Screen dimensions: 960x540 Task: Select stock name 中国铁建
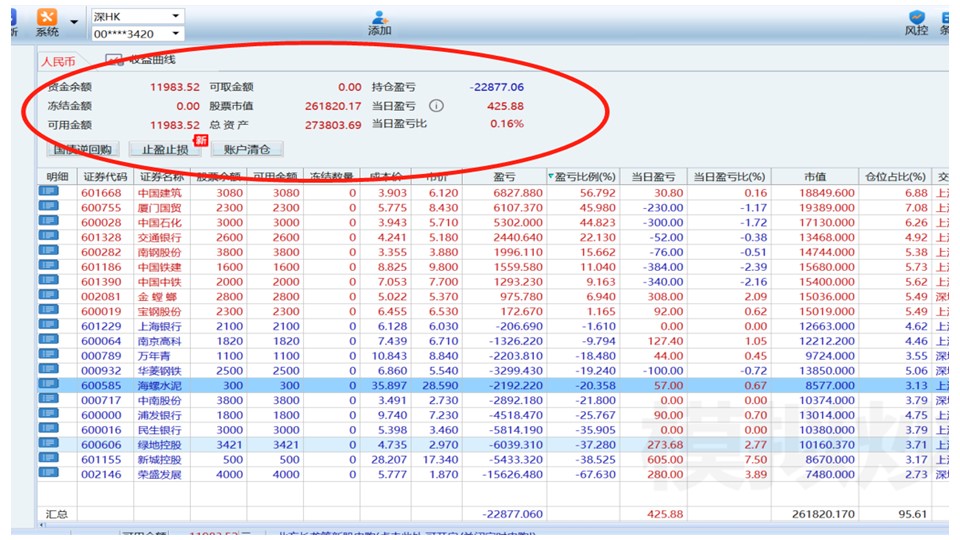(160, 267)
